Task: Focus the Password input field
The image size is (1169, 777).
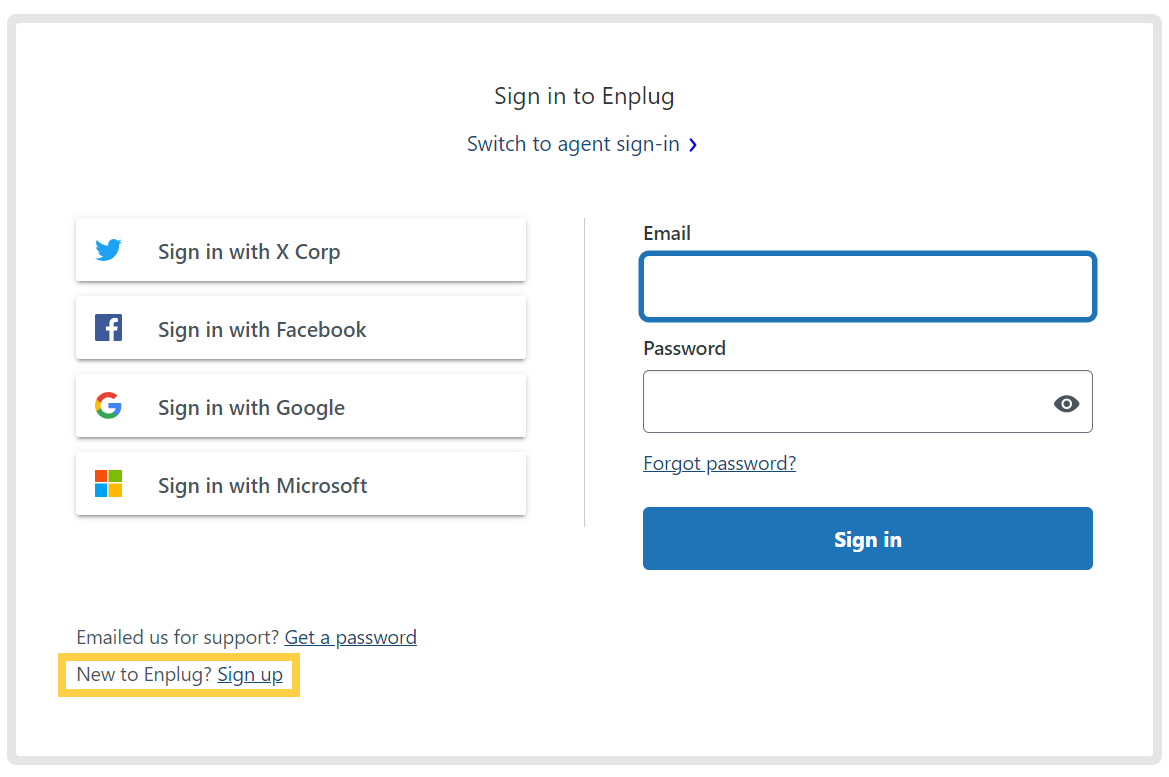Action: (868, 402)
